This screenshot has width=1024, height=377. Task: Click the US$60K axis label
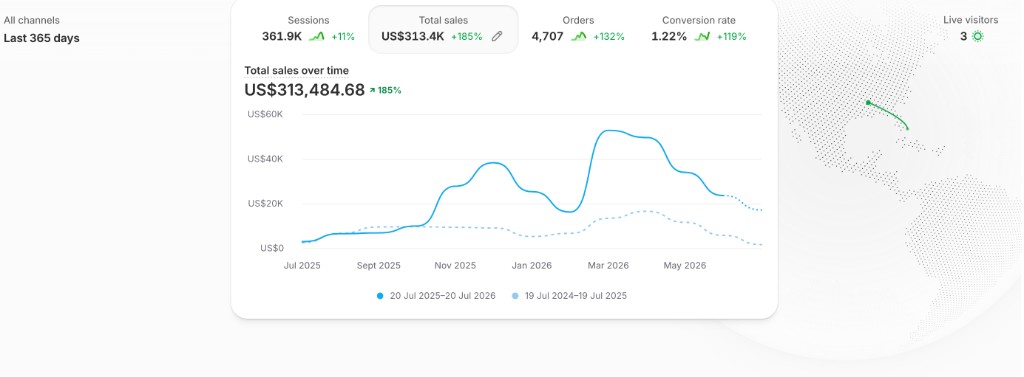tap(265, 114)
